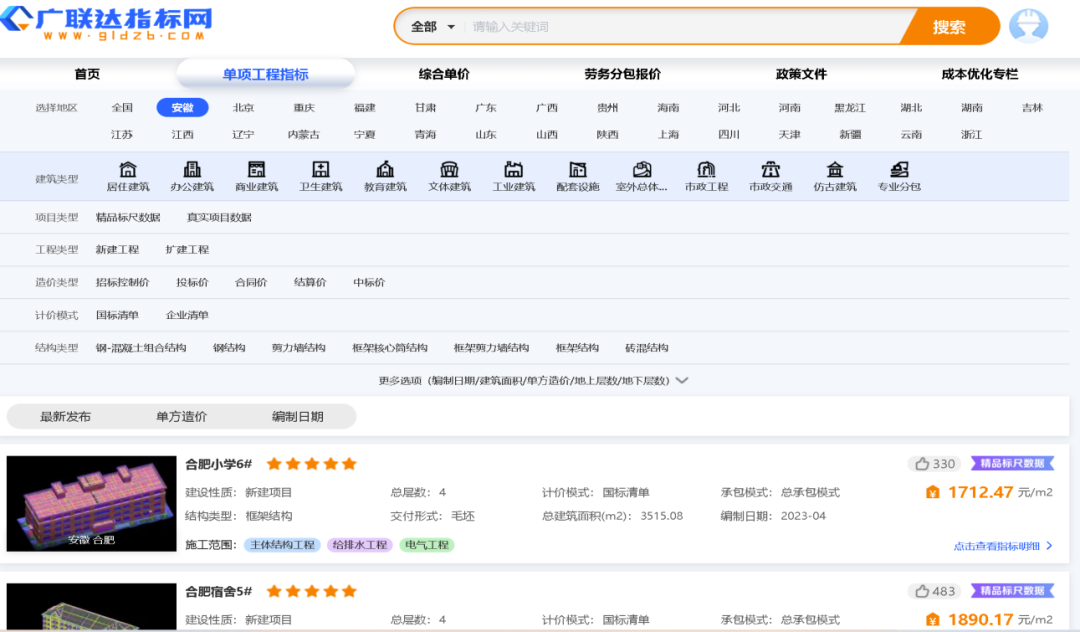Filter structure type by 框架结构
Screen dimensions: 1080x632
coord(577,348)
